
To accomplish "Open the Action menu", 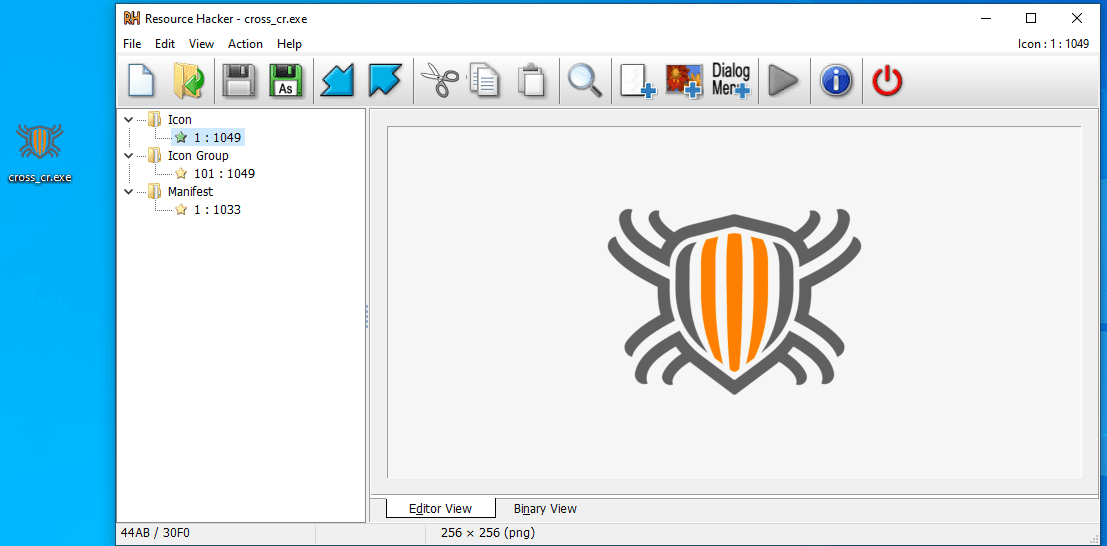I will (x=245, y=44).
